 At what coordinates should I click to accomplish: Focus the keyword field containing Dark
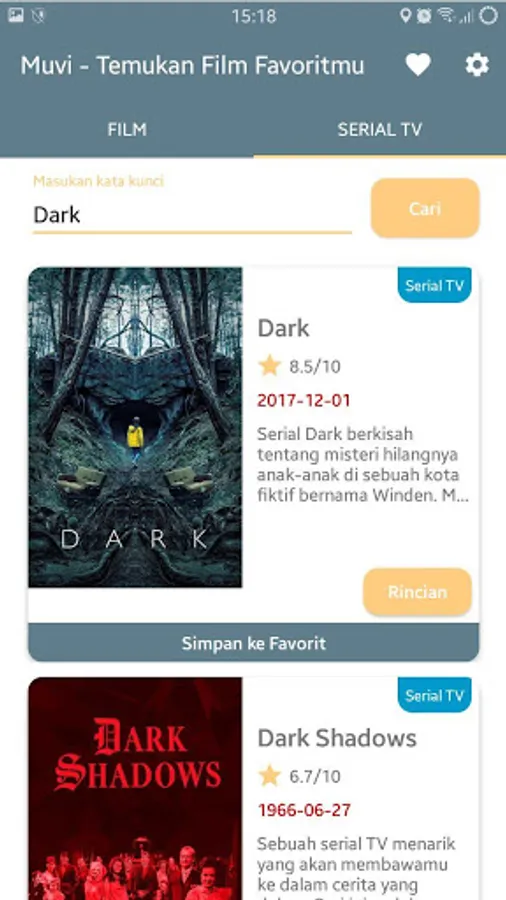click(192, 215)
